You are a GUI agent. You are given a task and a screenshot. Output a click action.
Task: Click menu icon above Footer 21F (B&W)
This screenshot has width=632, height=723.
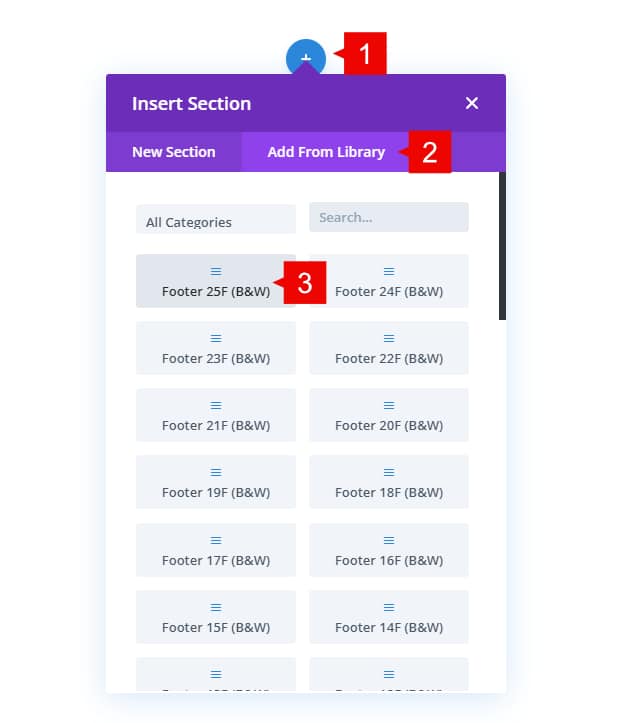[x=216, y=405]
